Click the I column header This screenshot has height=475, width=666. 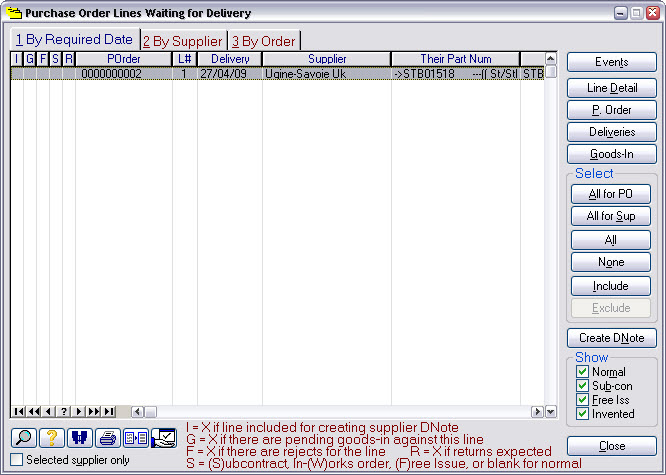[x=17, y=59]
